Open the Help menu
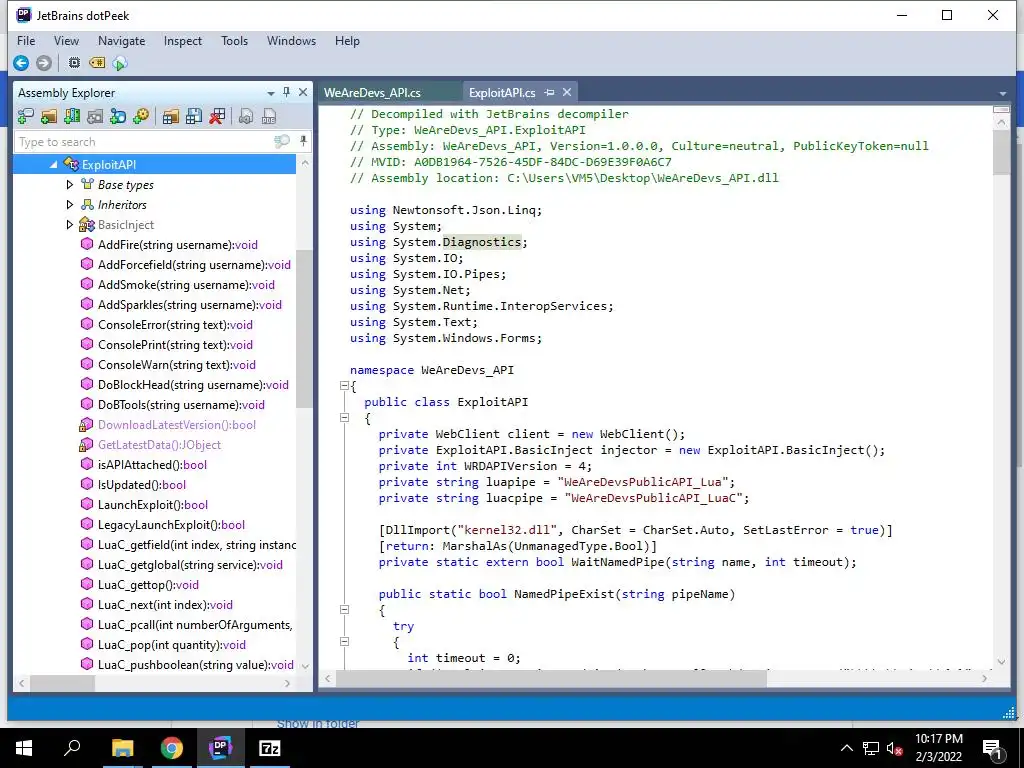1024x768 pixels. pos(347,40)
